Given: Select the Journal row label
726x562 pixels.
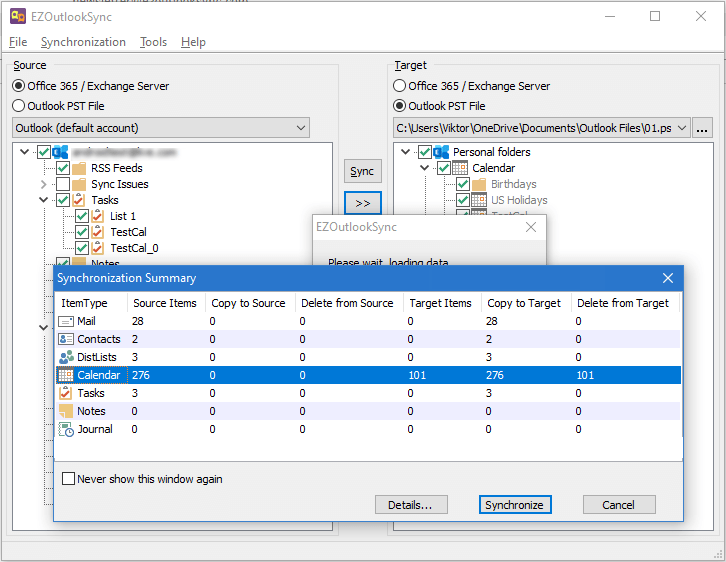Looking at the screenshot, I should pyautogui.click(x=95, y=429).
